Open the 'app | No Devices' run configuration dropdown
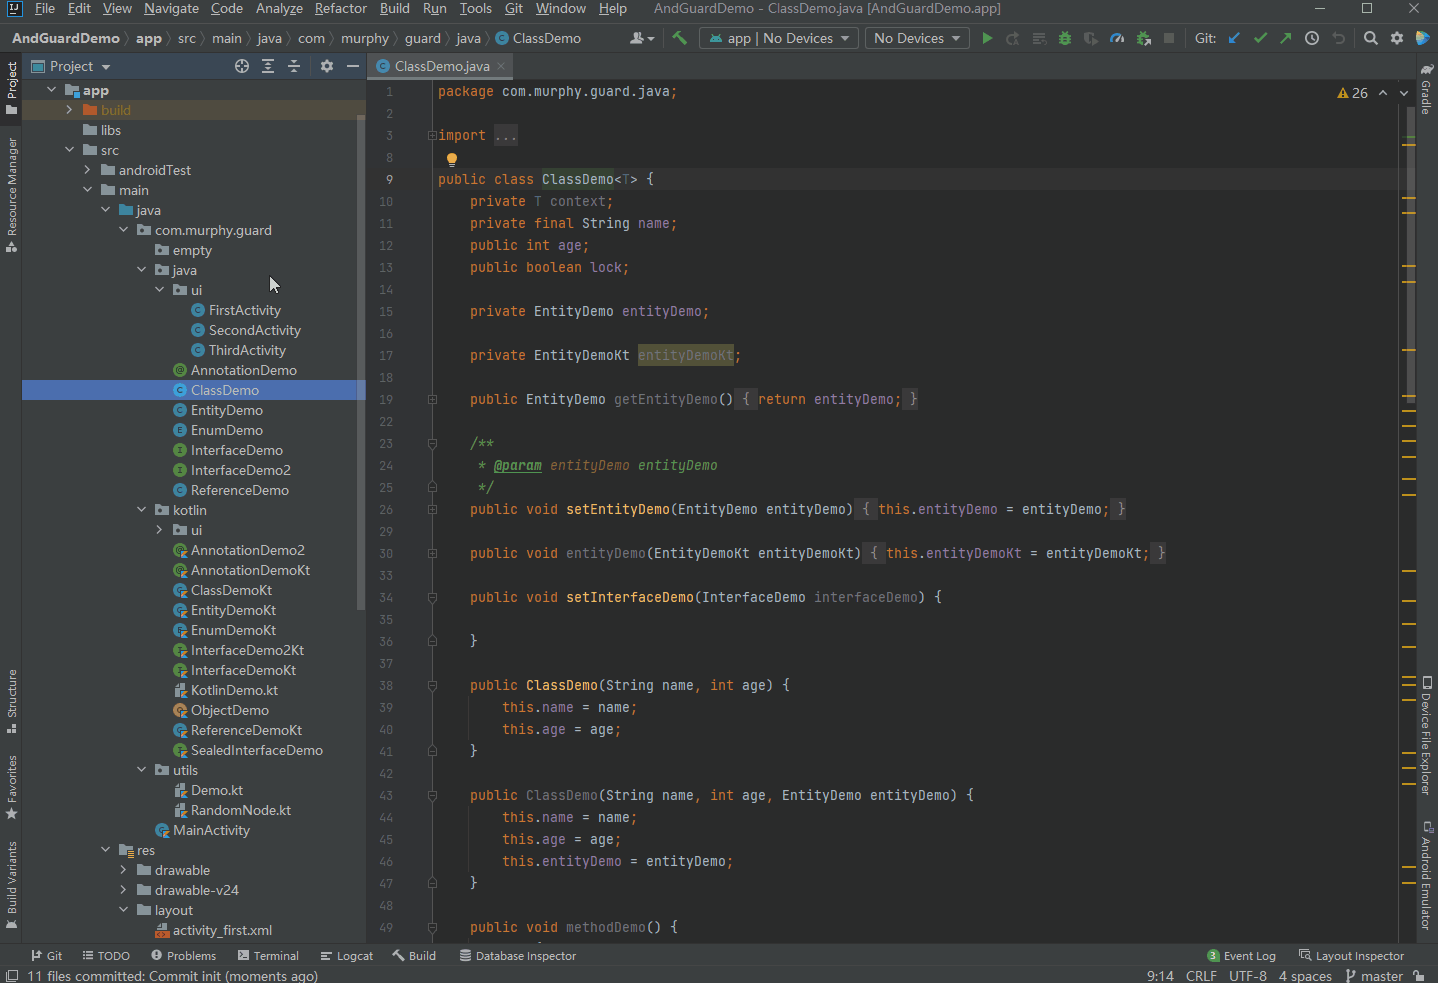The width and height of the screenshot is (1438, 983). (778, 38)
